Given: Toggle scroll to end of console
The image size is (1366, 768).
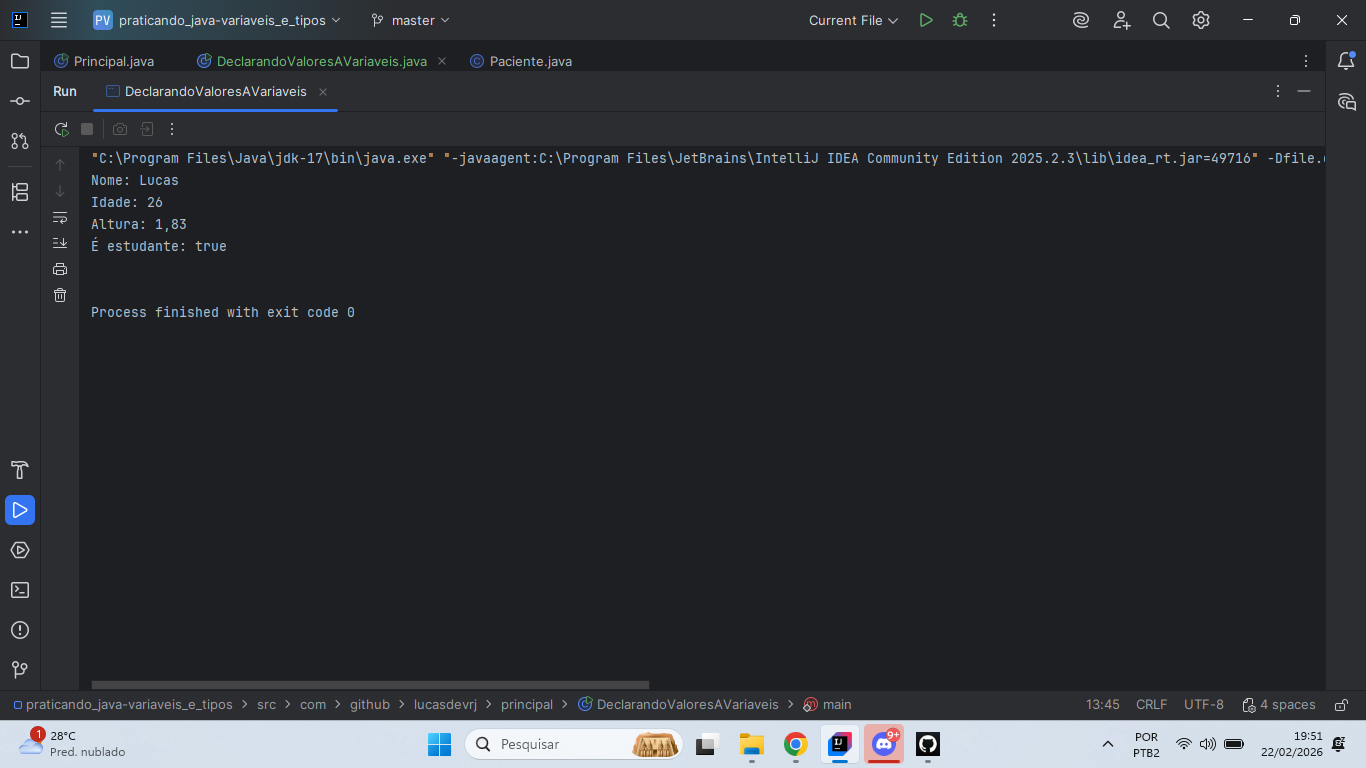Looking at the screenshot, I should (x=60, y=243).
